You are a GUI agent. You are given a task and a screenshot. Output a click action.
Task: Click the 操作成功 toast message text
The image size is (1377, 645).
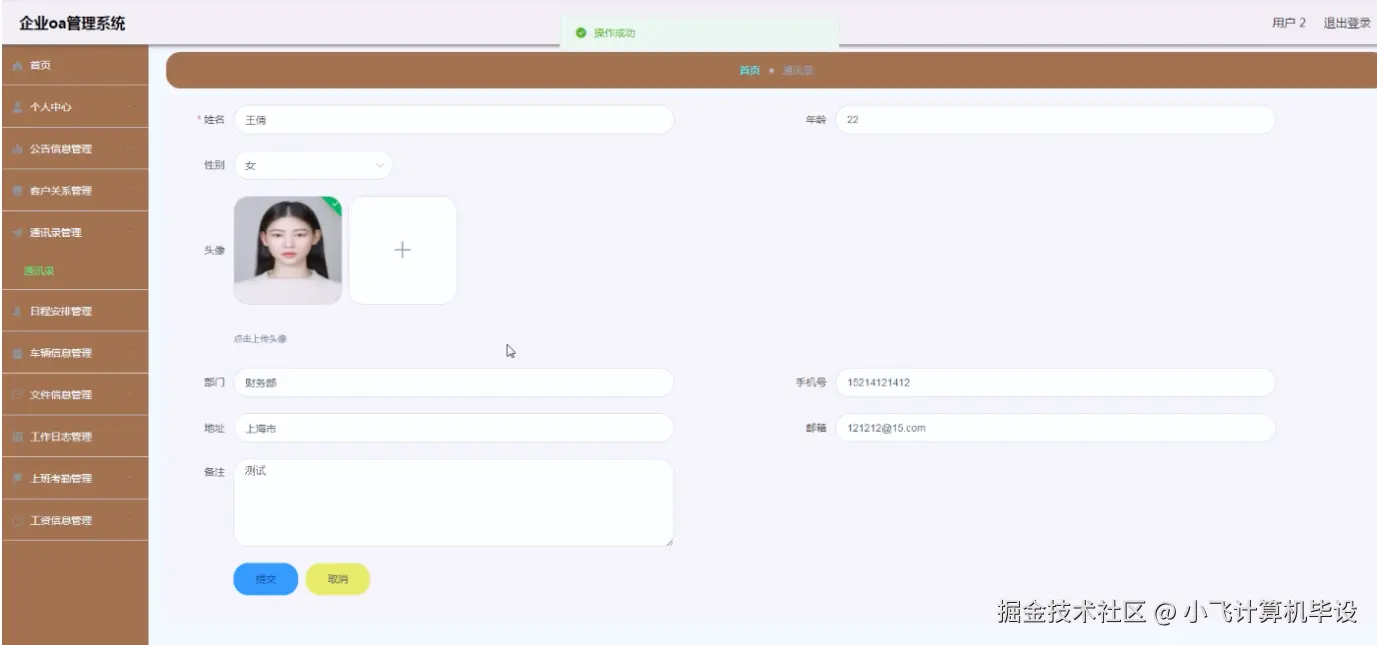(614, 33)
